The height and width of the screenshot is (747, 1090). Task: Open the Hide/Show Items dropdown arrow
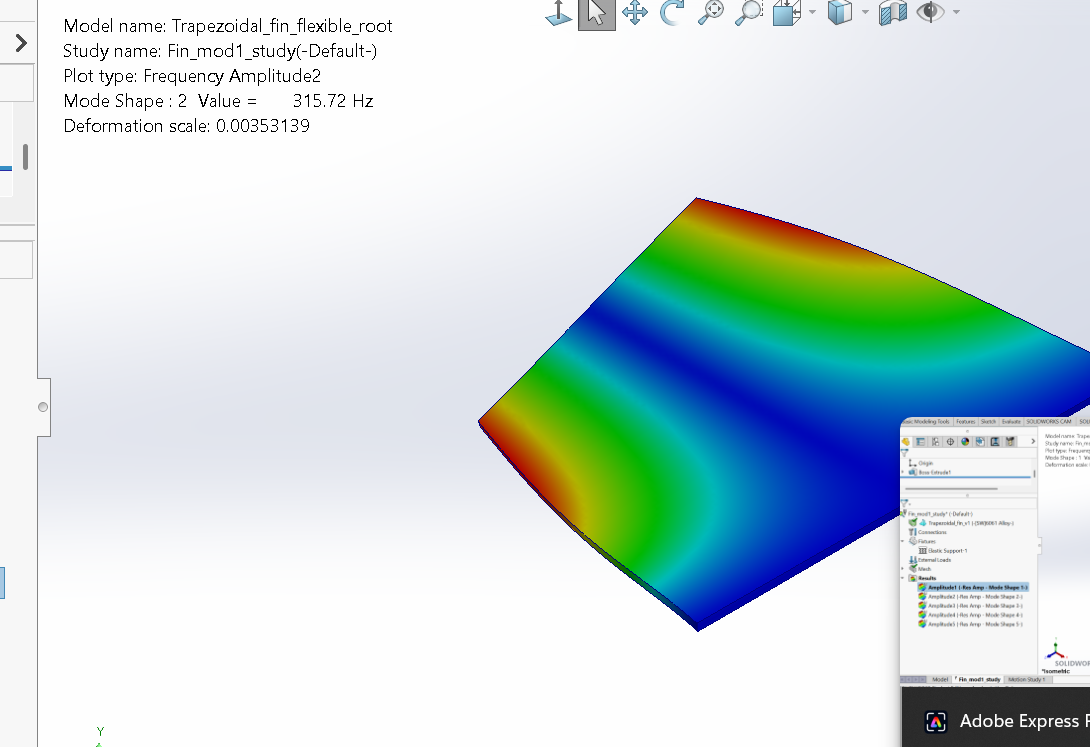coord(956,12)
